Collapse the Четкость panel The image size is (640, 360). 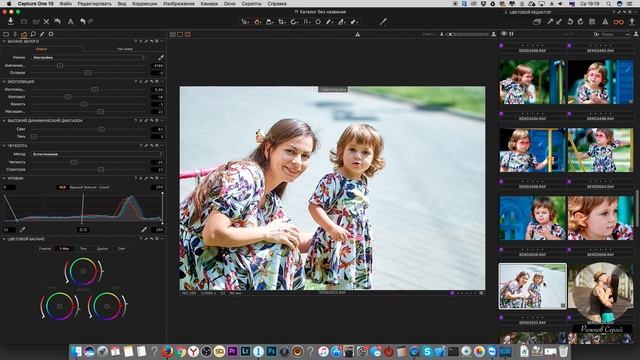click(x=4, y=146)
